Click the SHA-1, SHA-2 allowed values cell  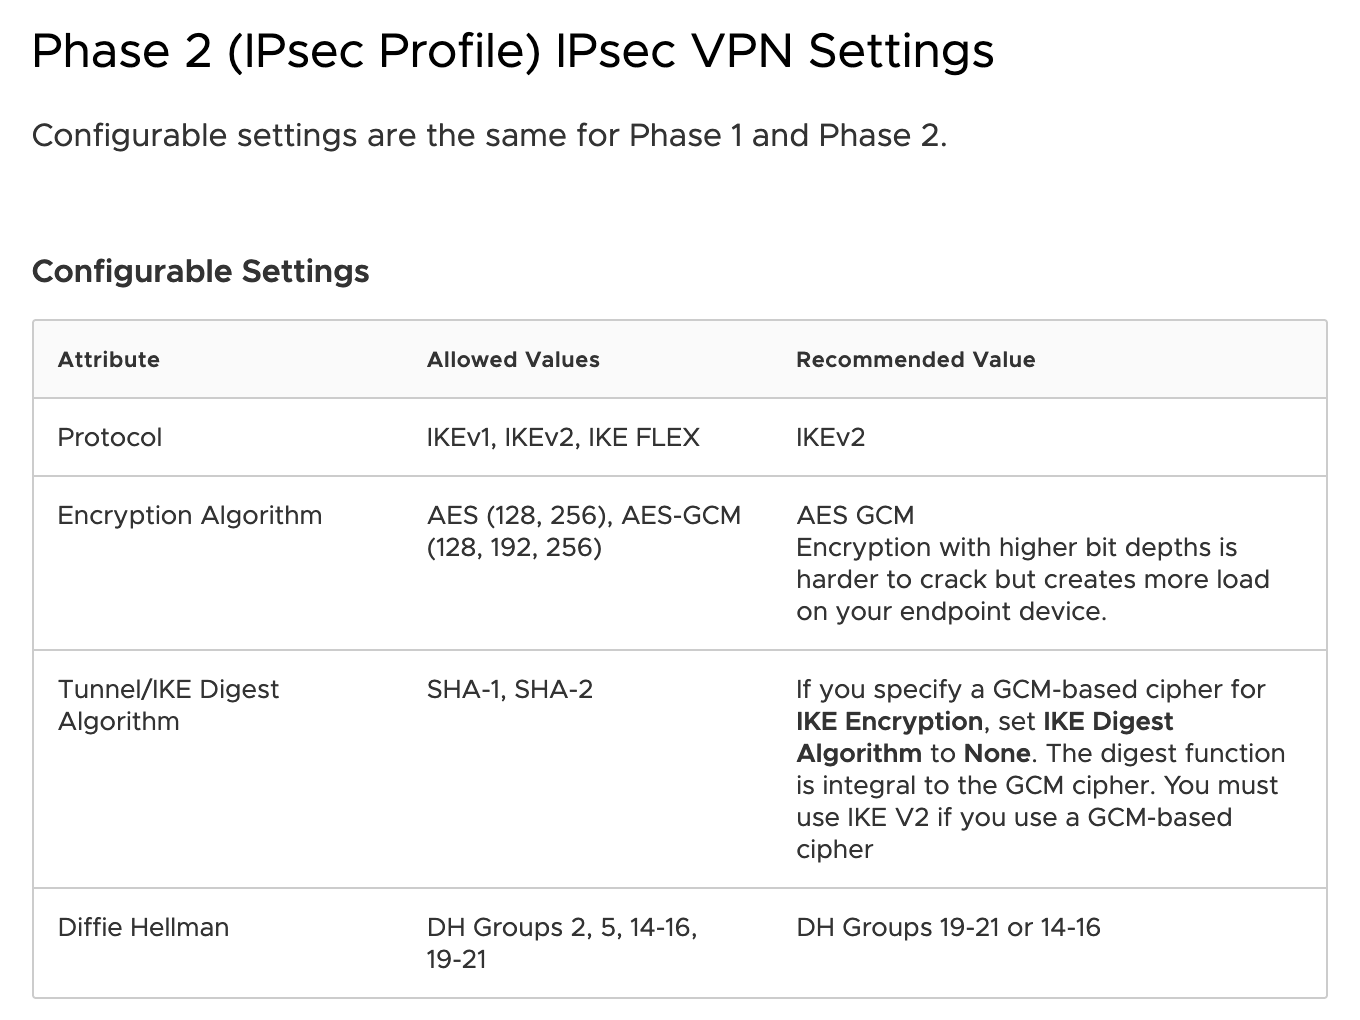tap(510, 689)
